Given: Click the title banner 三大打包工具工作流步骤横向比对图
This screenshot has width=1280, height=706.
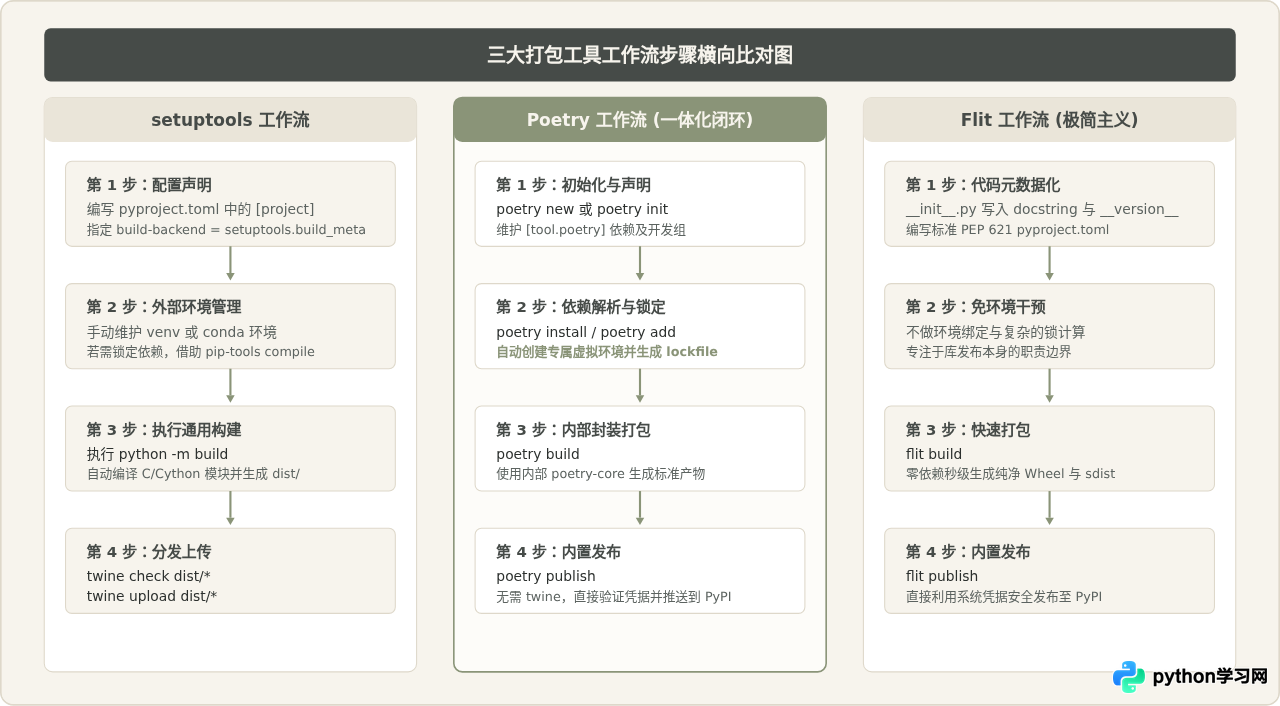Looking at the screenshot, I should pos(640,55).
